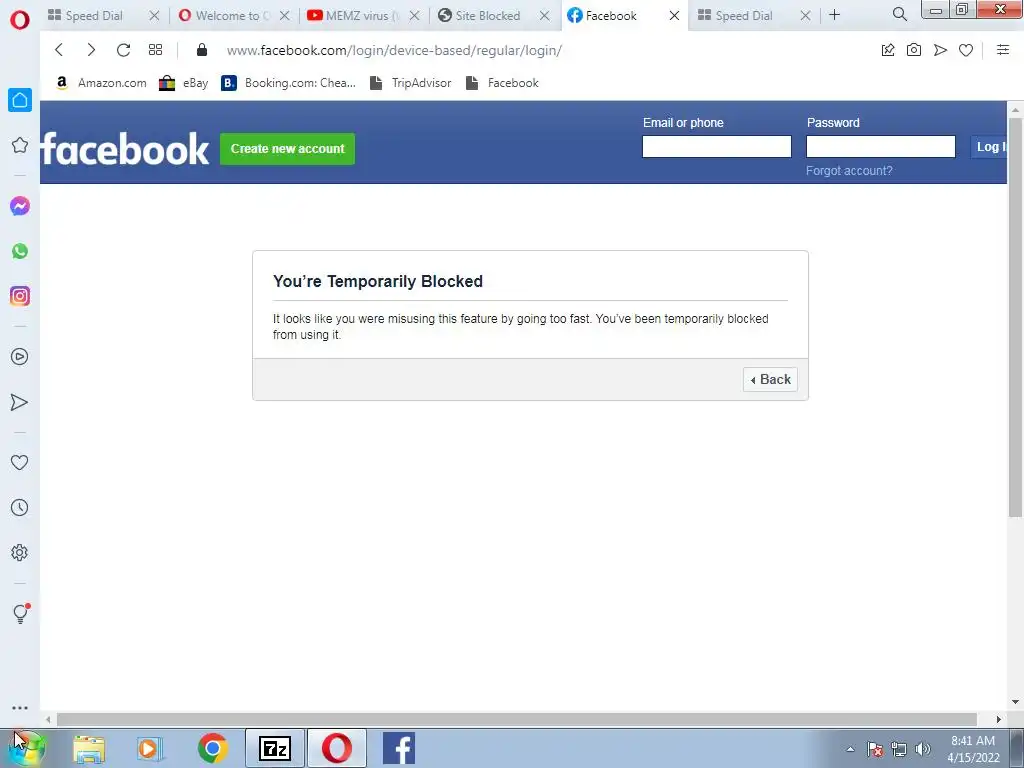Open sidebar setup three dots
The height and width of the screenshot is (768, 1024).
click(x=20, y=708)
